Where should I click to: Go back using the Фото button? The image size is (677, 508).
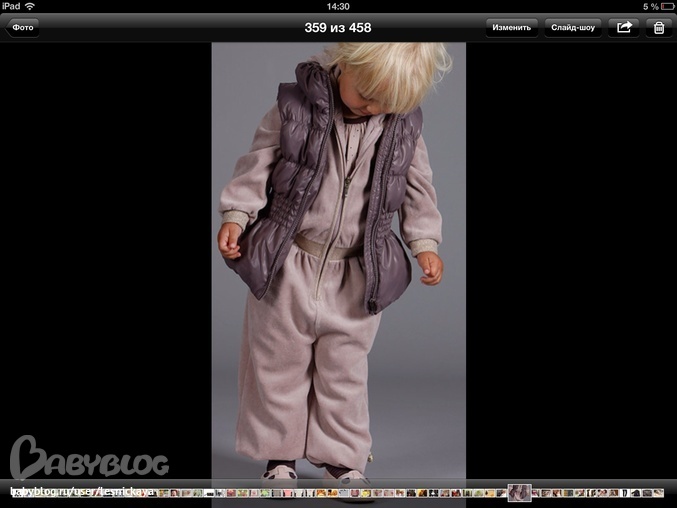click(x=22, y=28)
